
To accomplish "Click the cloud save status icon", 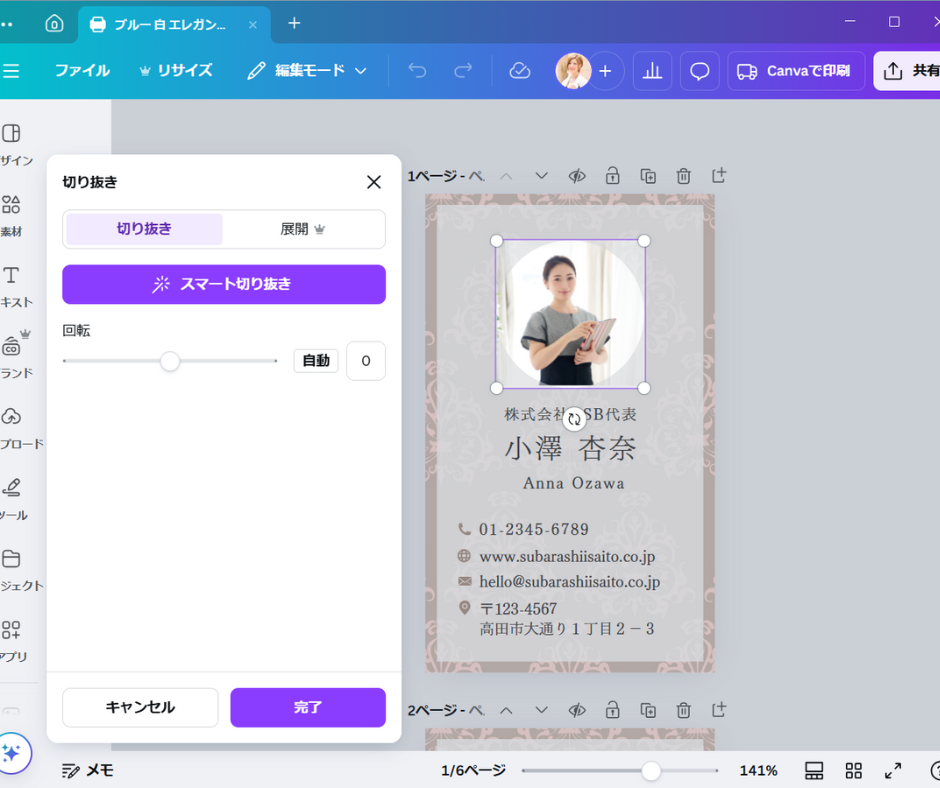I will click(519, 71).
